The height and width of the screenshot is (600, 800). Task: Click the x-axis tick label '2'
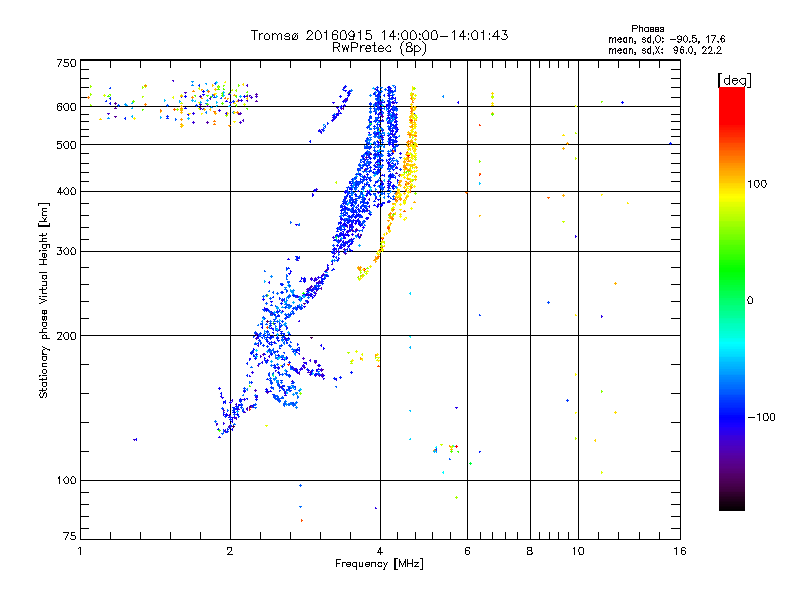[x=230, y=551]
